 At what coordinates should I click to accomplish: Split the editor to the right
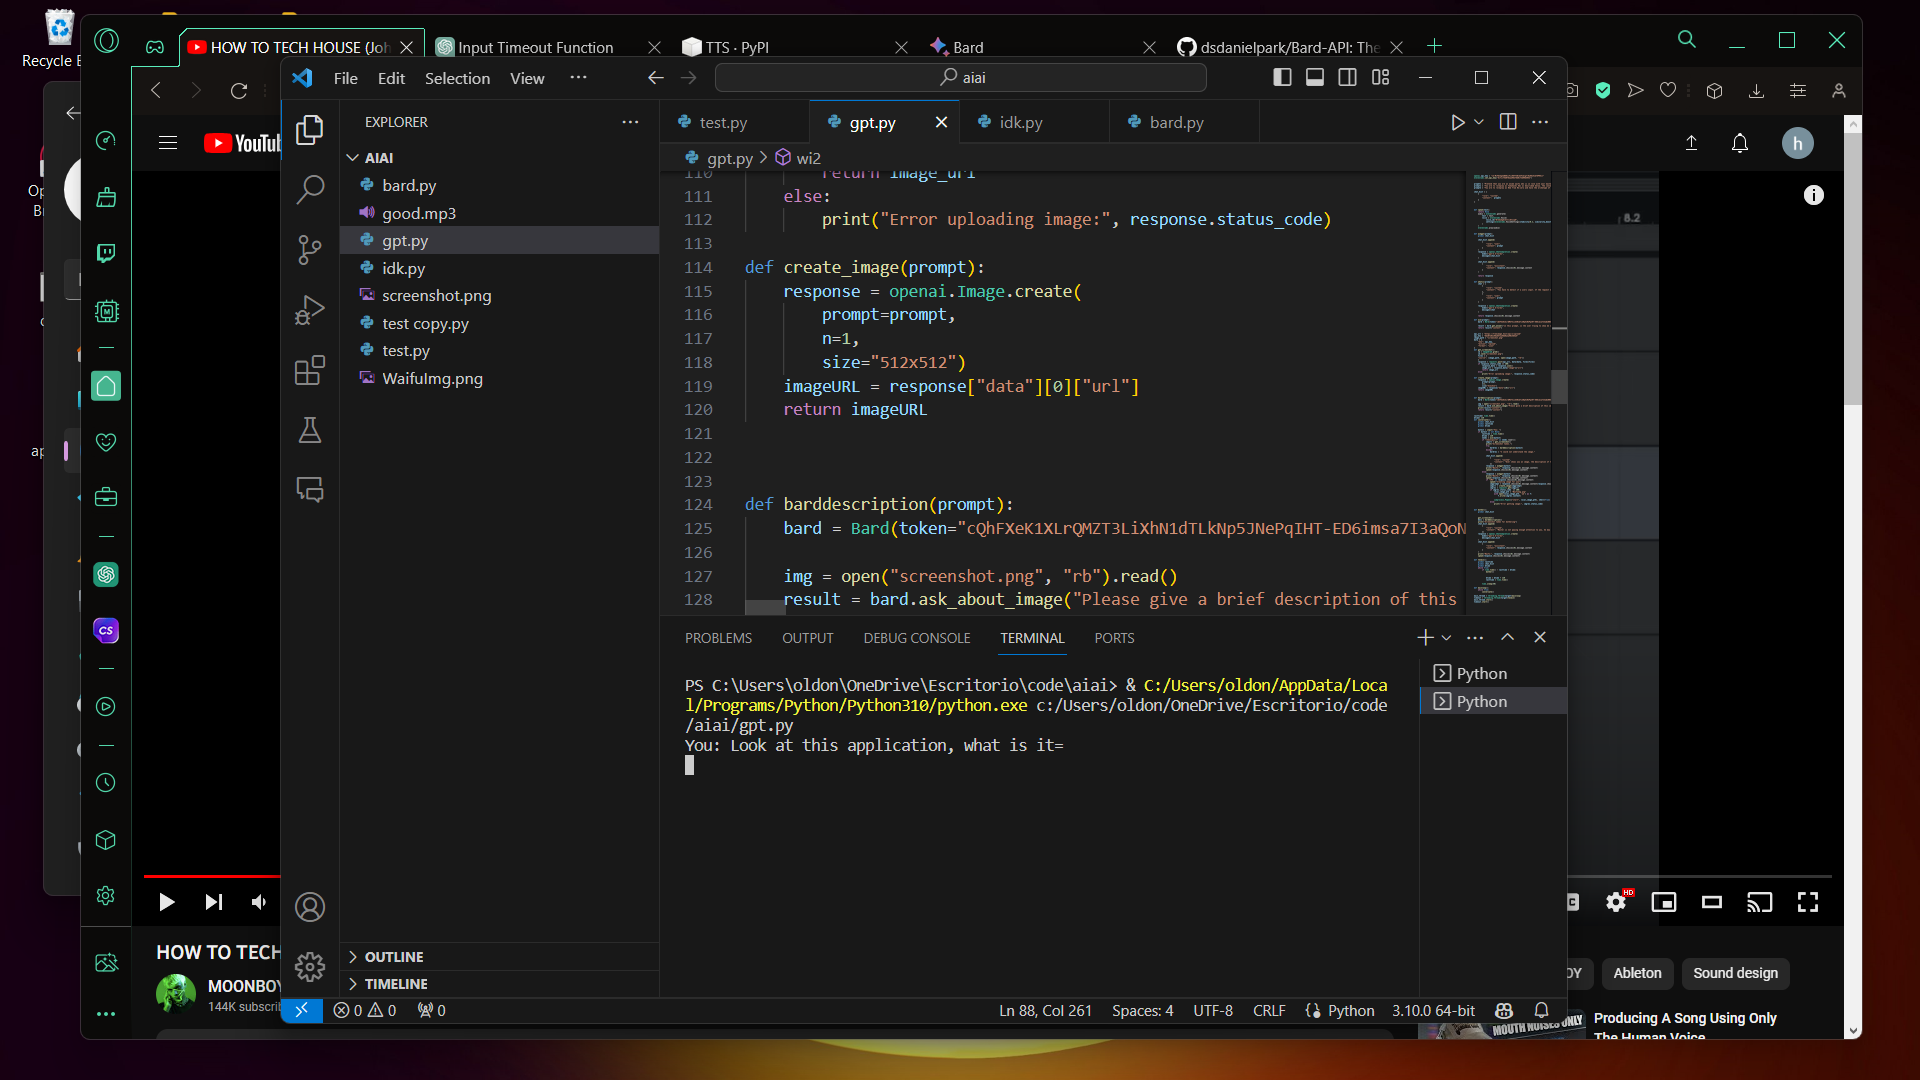pos(1508,122)
